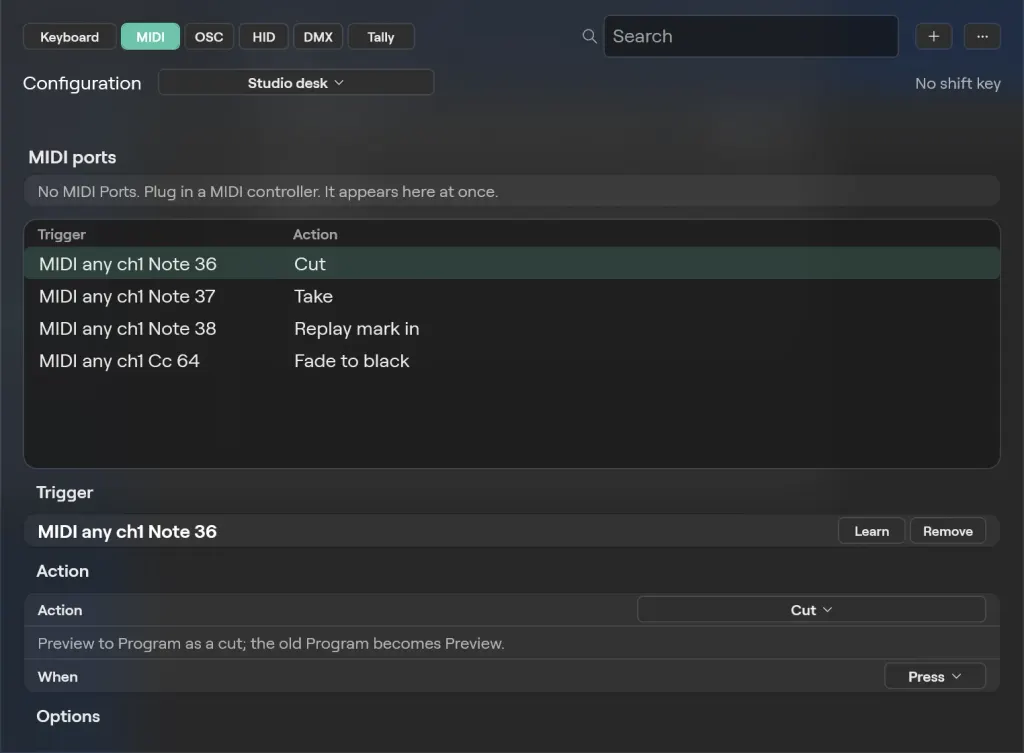The height and width of the screenshot is (753, 1024).
Task: Click the No shift key label
Action: [957, 84]
